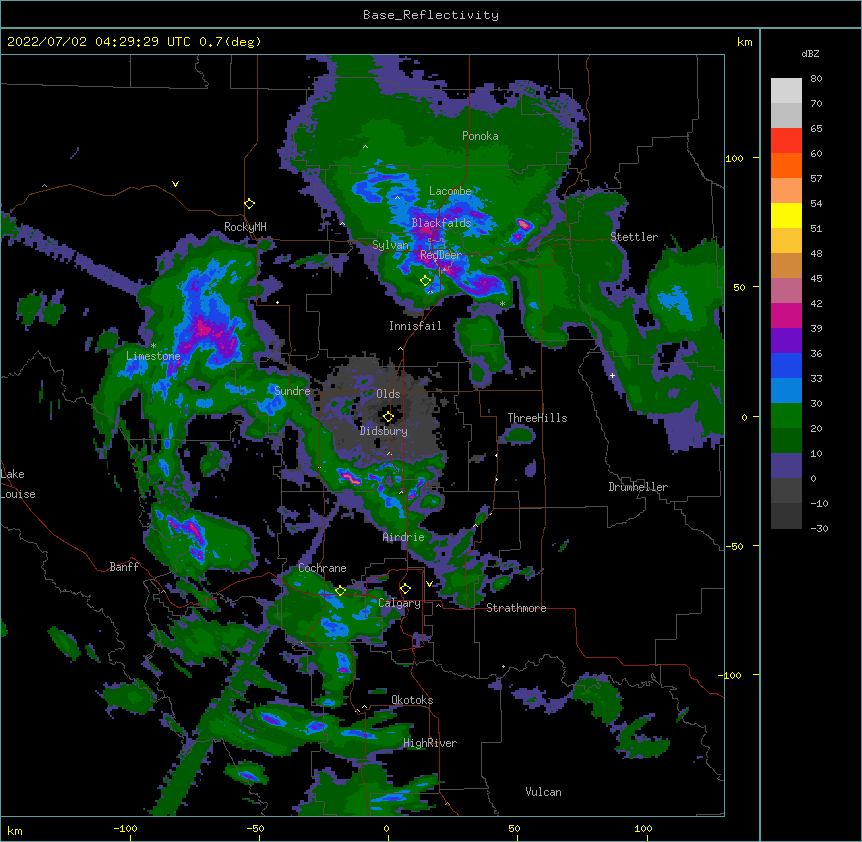This screenshot has width=862, height=842.
Task: Click the Ponoka city label
Action: coord(480,136)
